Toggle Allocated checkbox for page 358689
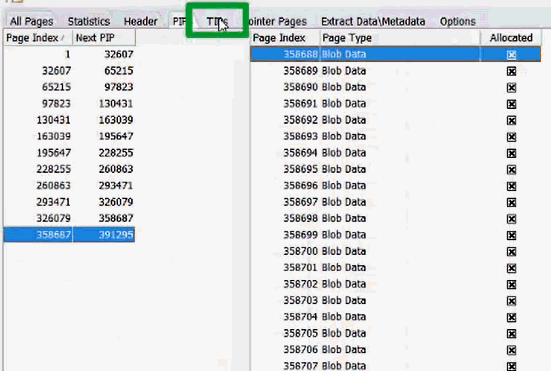 511,71
